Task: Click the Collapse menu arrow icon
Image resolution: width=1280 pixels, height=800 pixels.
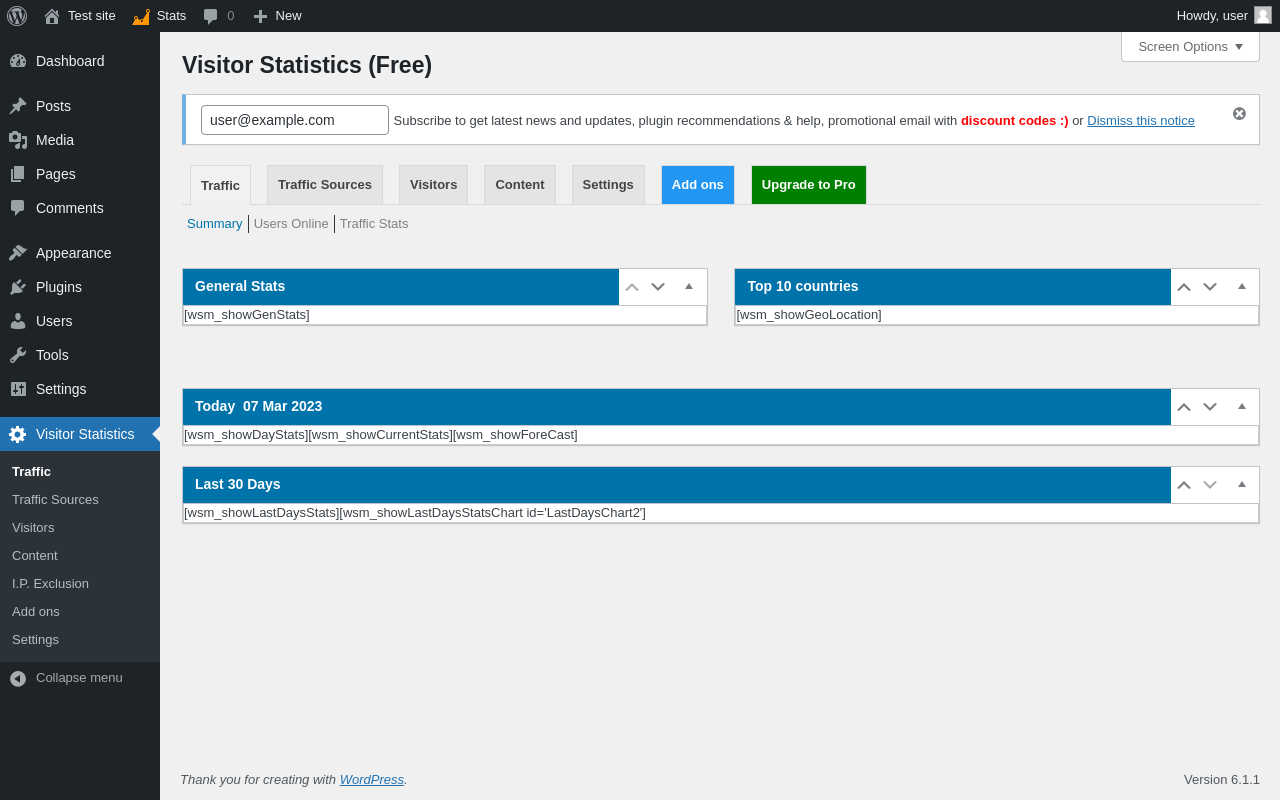Action: [x=18, y=678]
